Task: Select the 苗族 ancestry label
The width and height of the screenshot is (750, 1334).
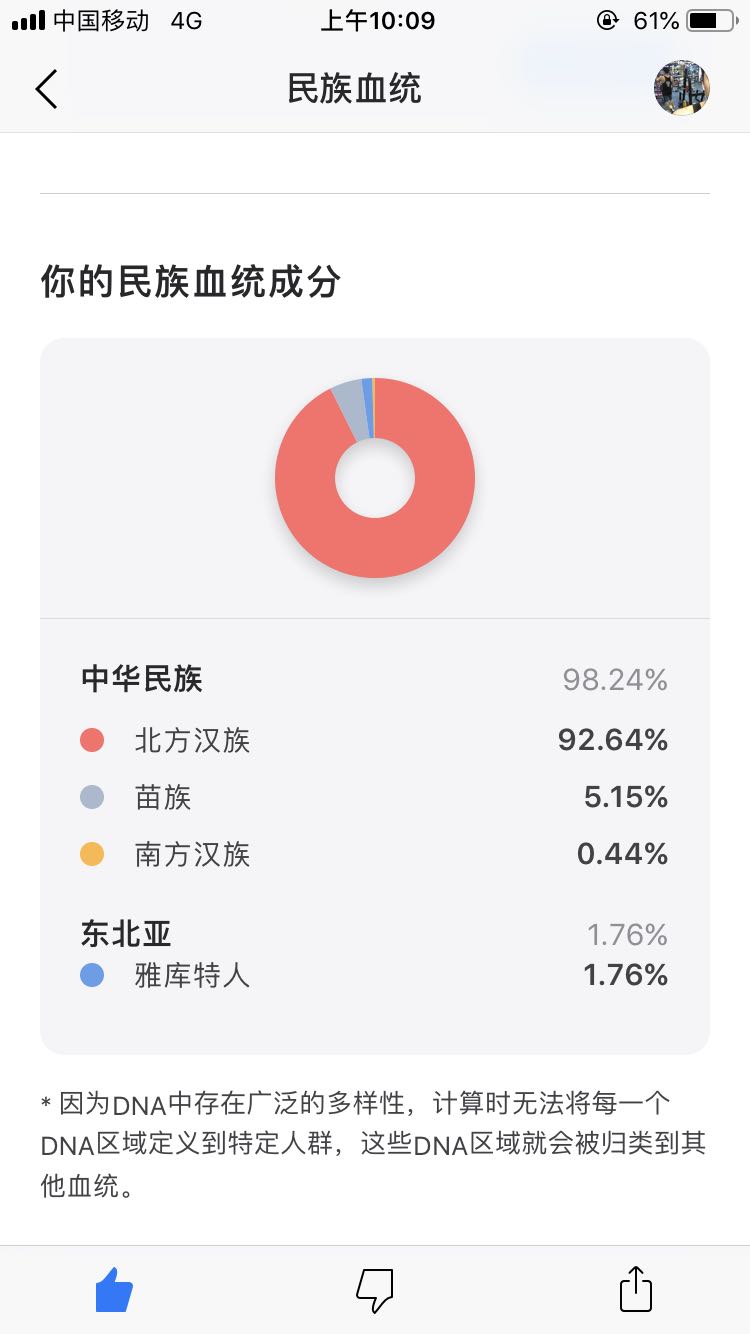Action: 163,798
